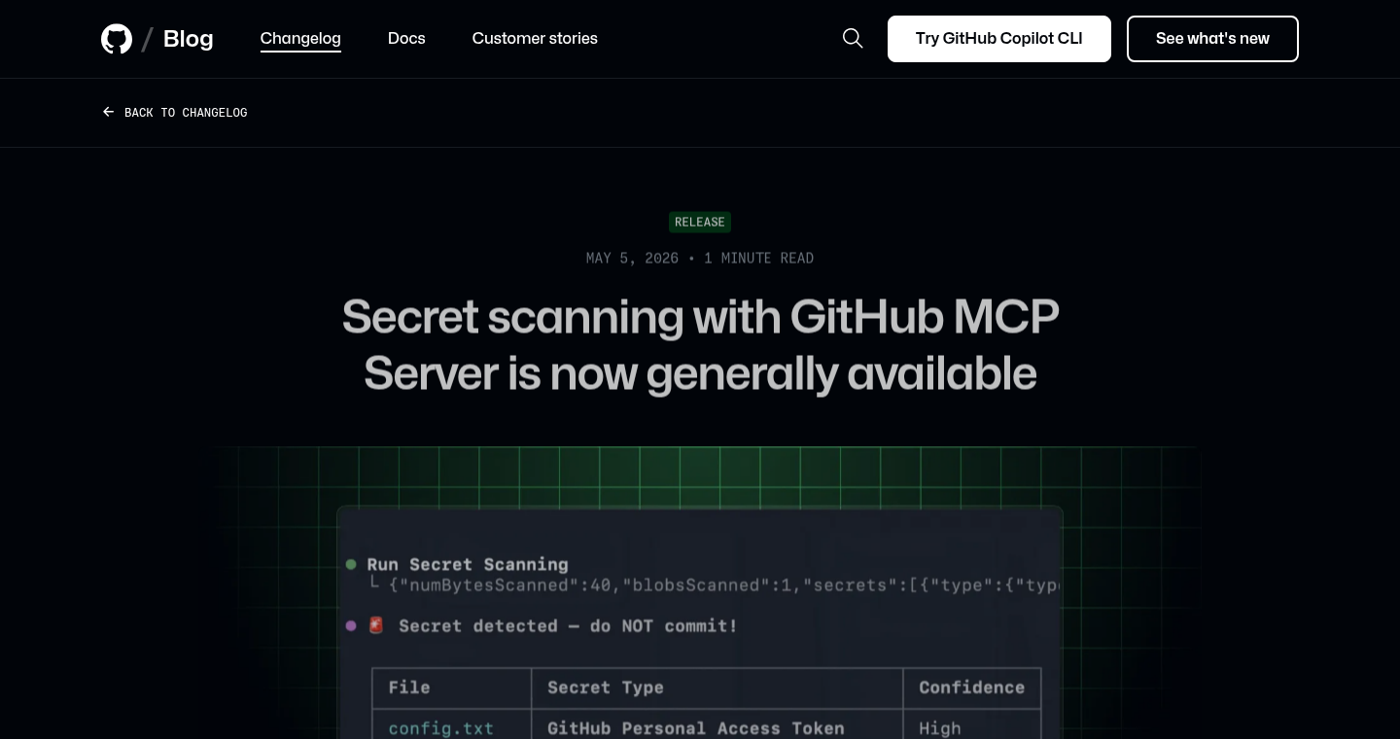
Task: Open the Blog link in header
Action: (x=188, y=39)
